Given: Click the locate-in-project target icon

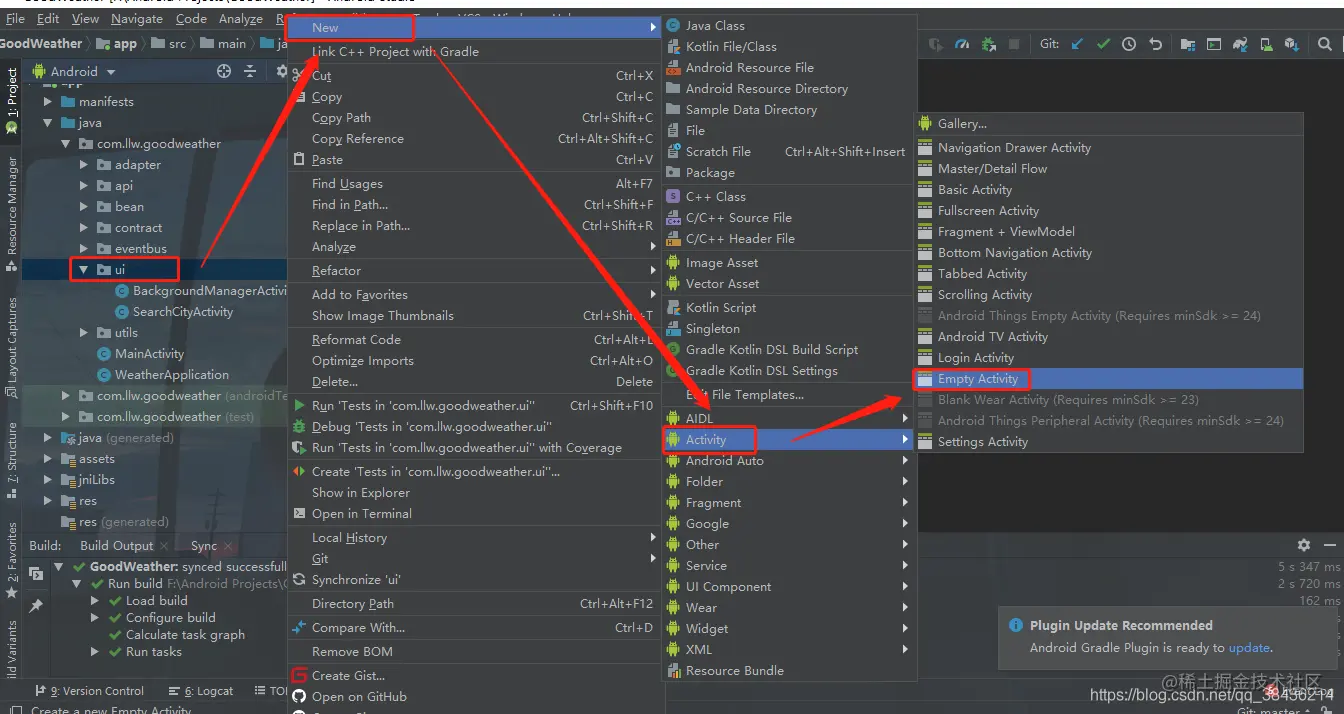Looking at the screenshot, I should tap(224, 71).
